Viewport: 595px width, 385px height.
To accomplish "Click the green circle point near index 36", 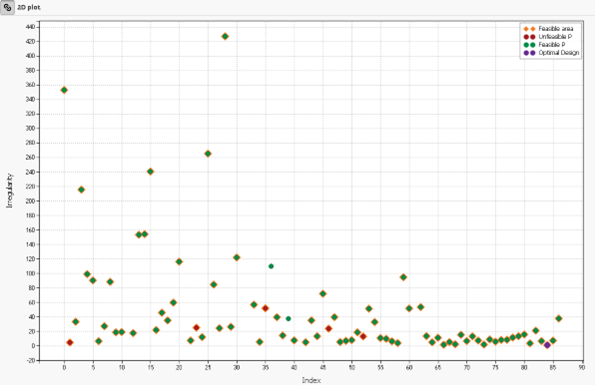I will [271, 266].
